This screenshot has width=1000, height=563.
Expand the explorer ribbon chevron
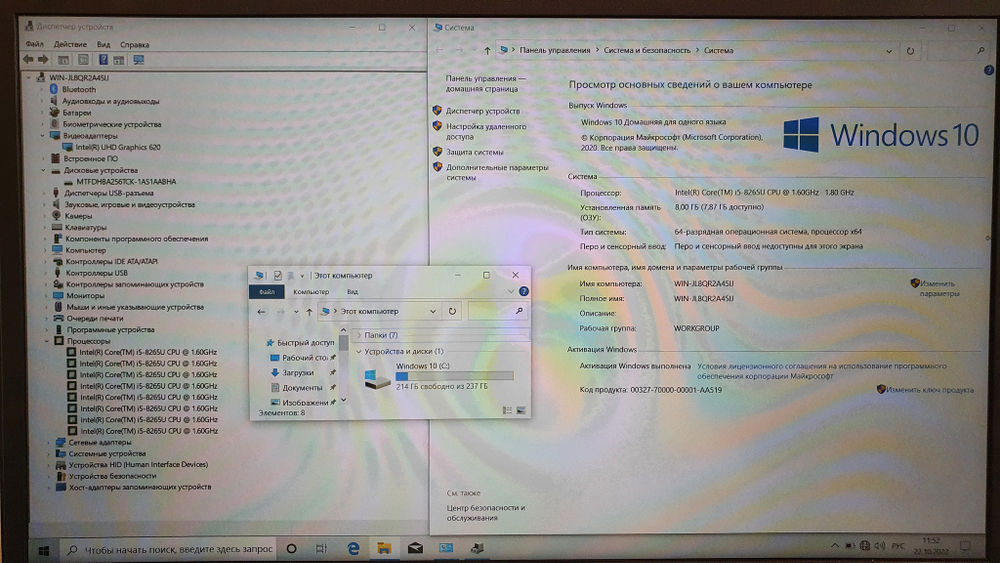(510, 291)
